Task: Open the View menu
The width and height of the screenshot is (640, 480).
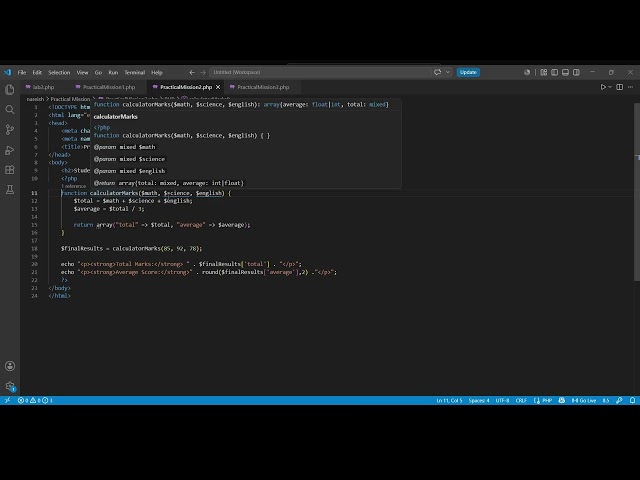Action: (82, 72)
